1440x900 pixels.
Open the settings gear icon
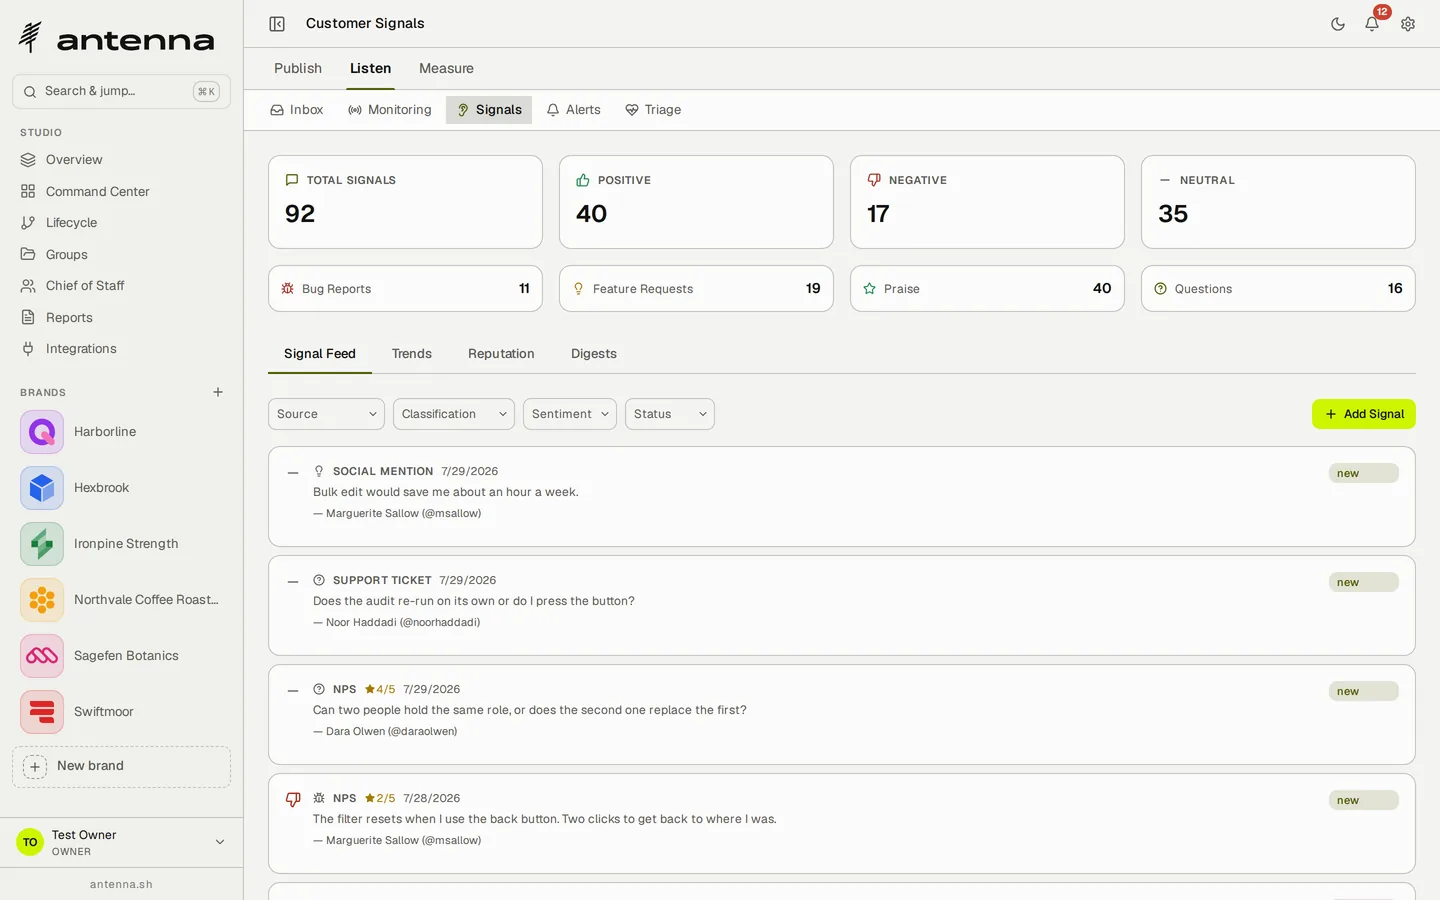click(x=1408, y=24)
